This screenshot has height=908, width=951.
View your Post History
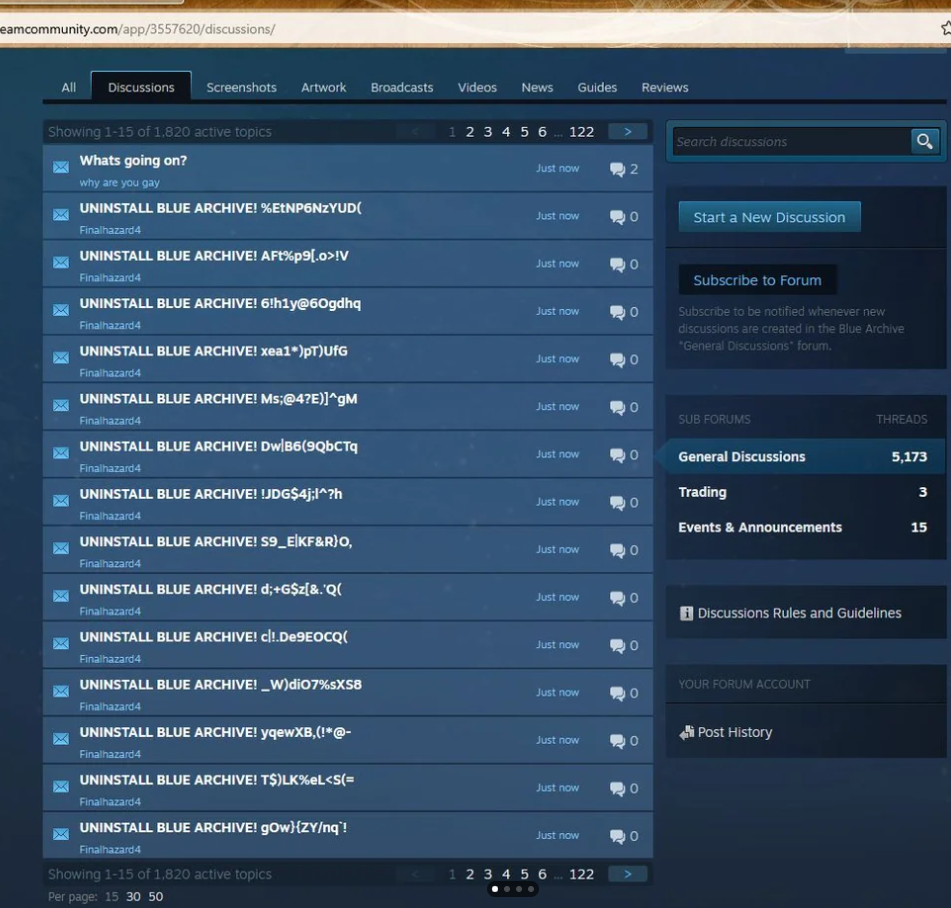(734, 732)
